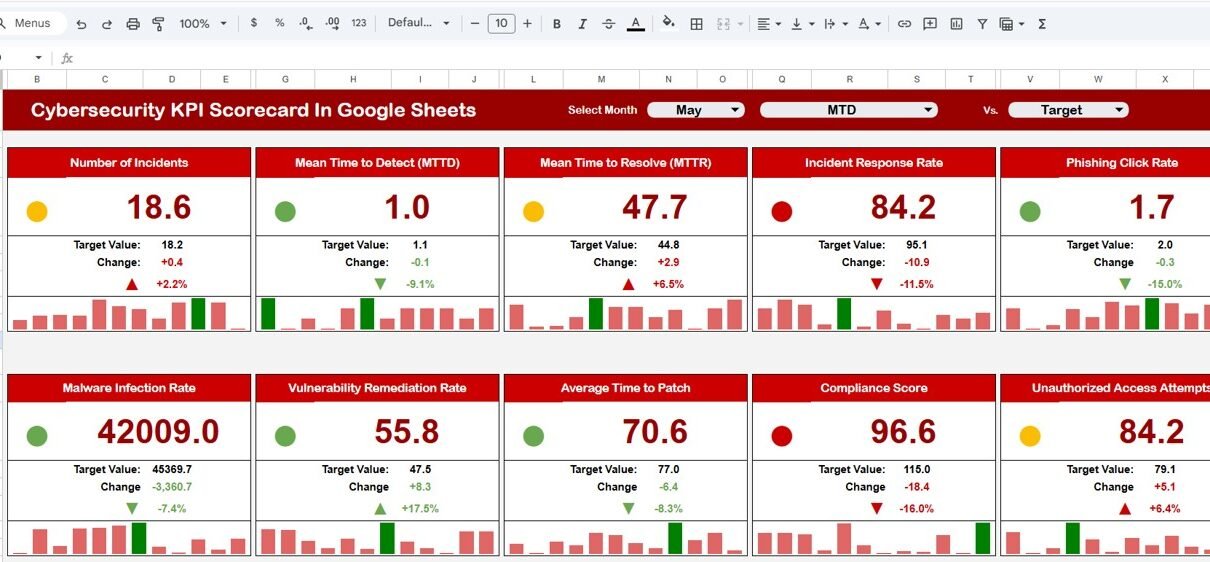Open the fill color tool
1210x562 pixels.
click(669, 23)
